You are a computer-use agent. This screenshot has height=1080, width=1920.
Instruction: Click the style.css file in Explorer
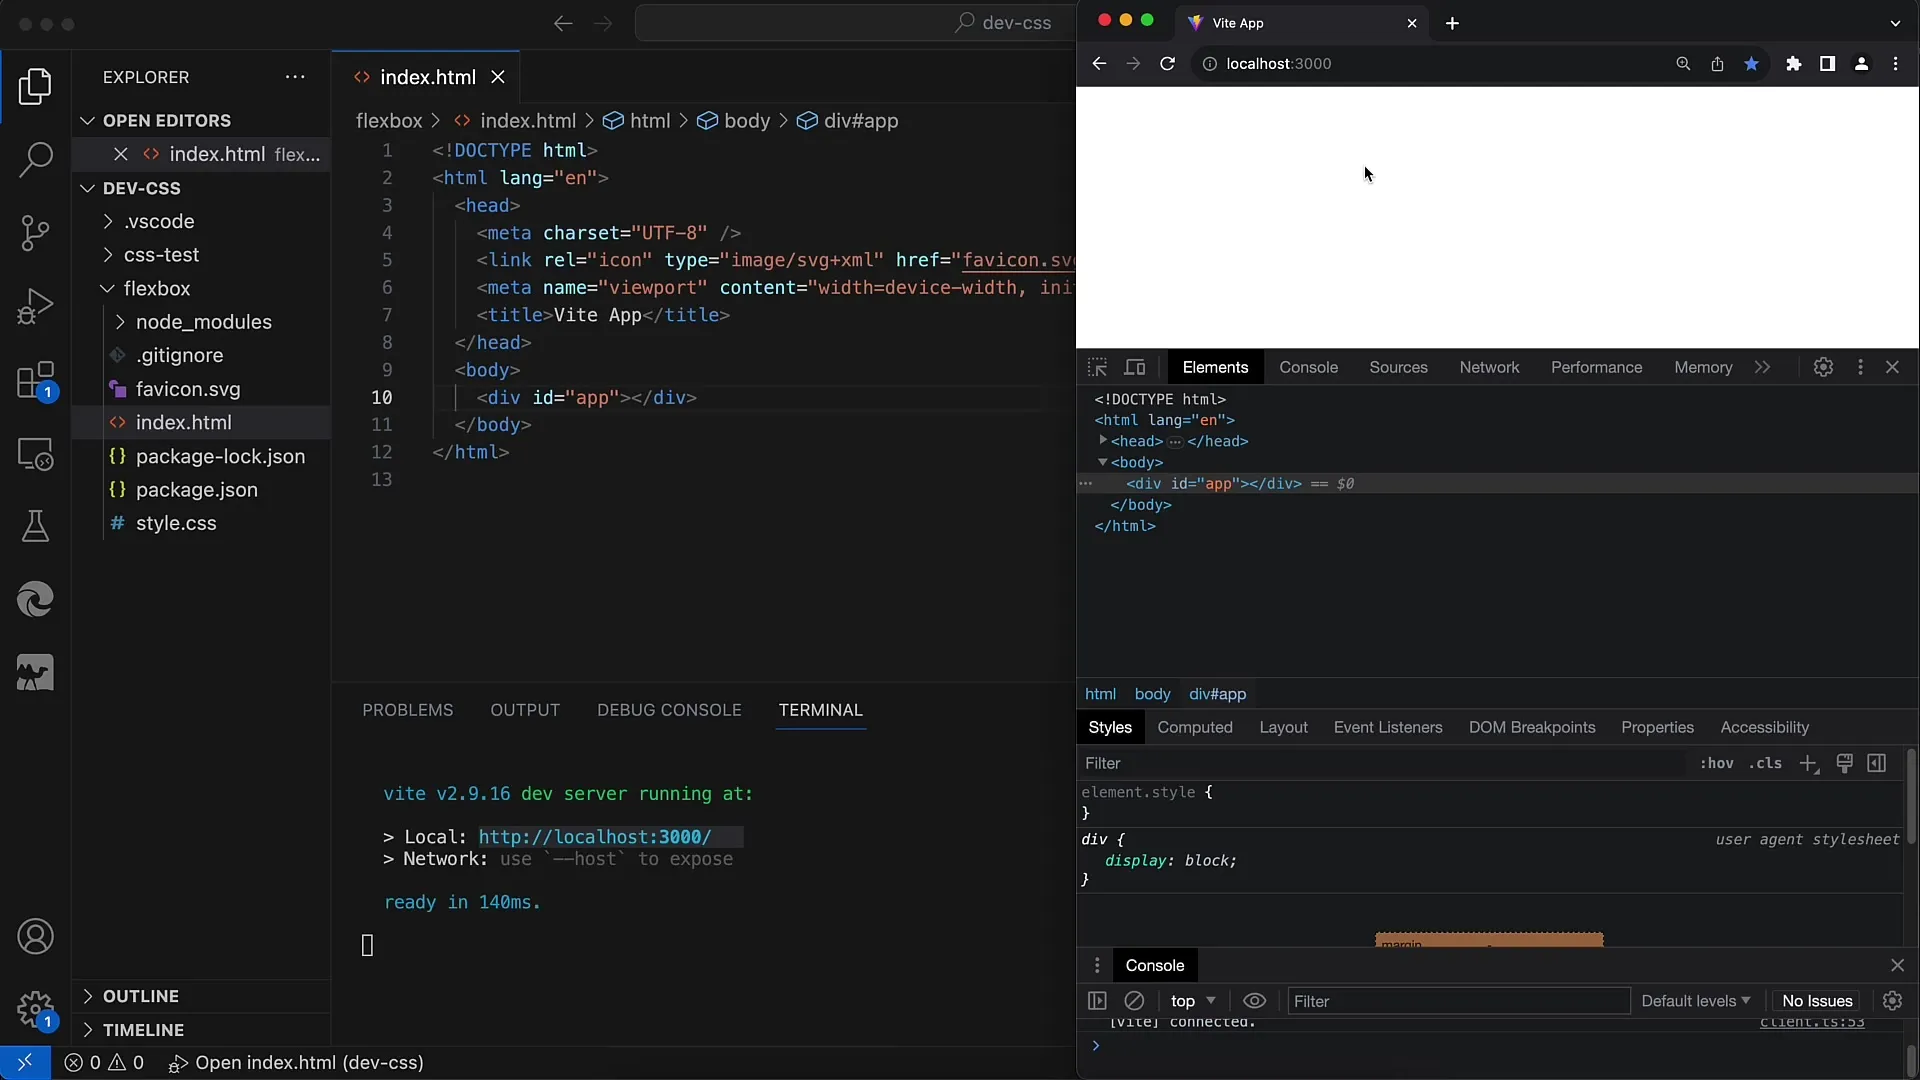click(x=175, y=522)
